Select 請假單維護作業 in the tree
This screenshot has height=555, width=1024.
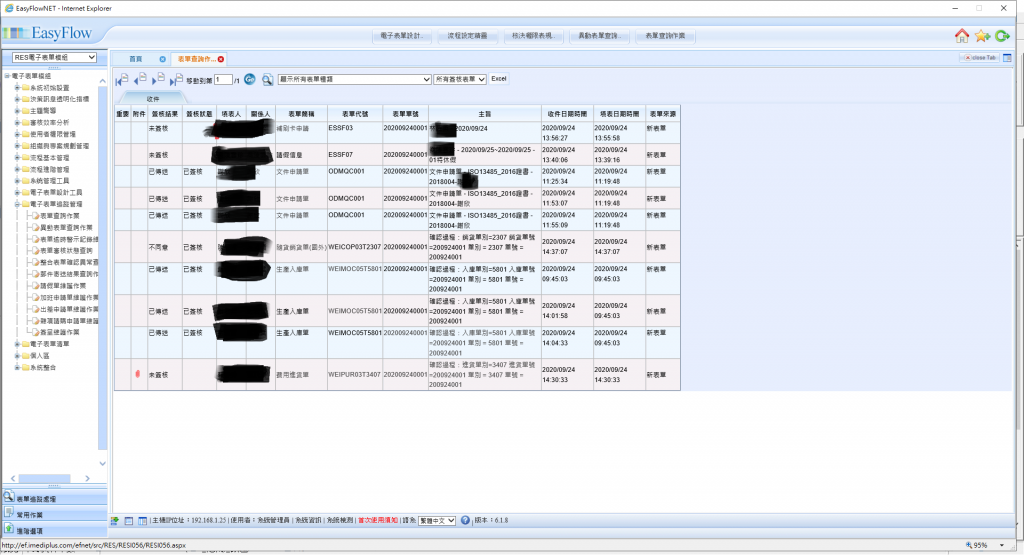63,286
